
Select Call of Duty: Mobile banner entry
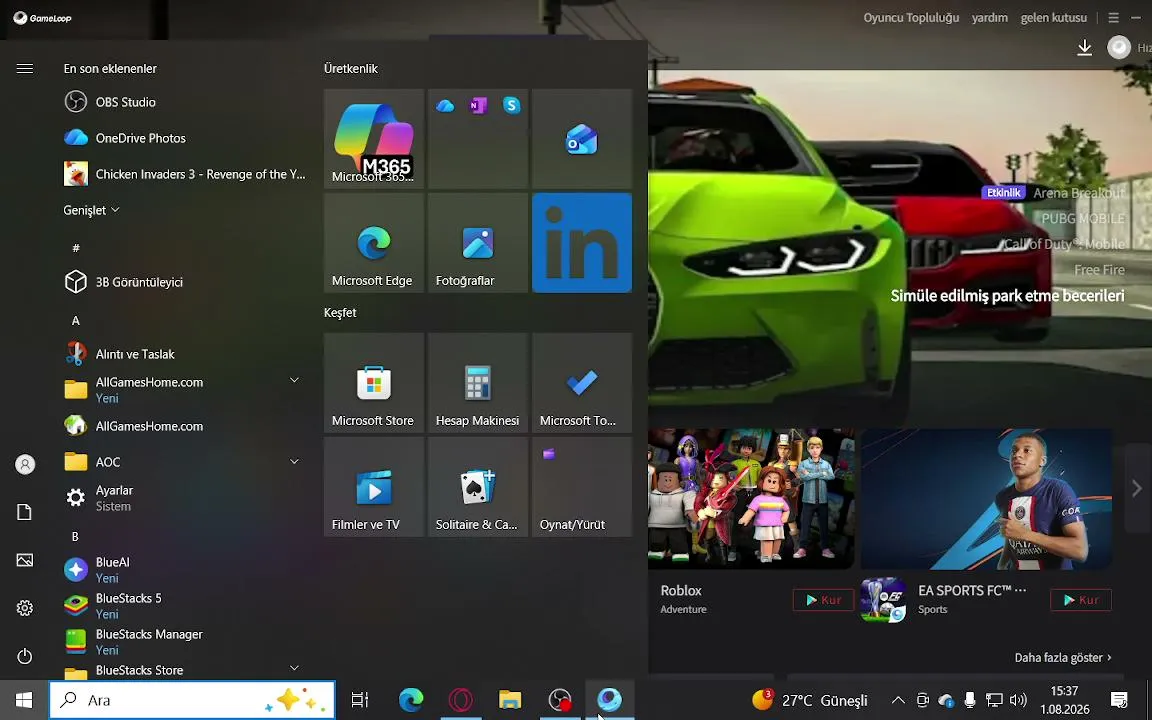[1064, 244]
